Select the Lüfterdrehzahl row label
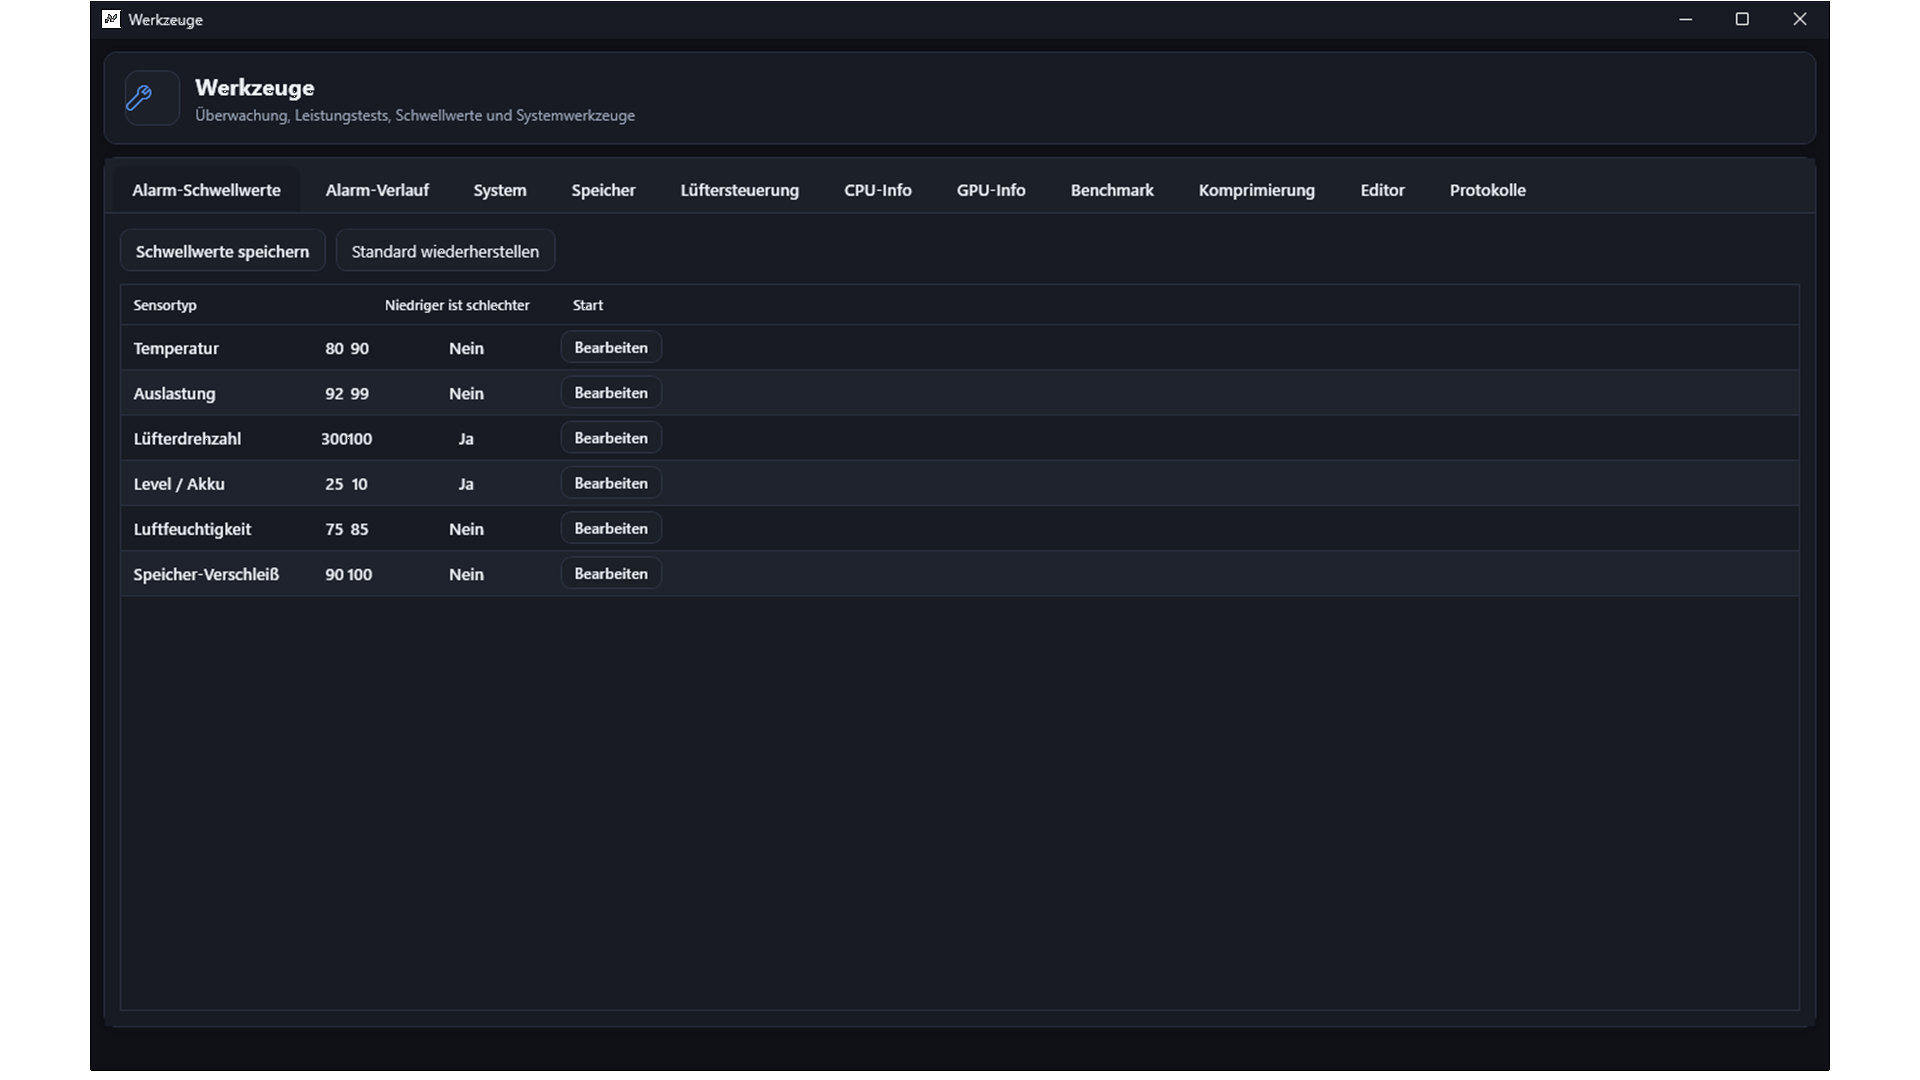1920x1080 pixels. pyautogui.click(x=187, y=438)
